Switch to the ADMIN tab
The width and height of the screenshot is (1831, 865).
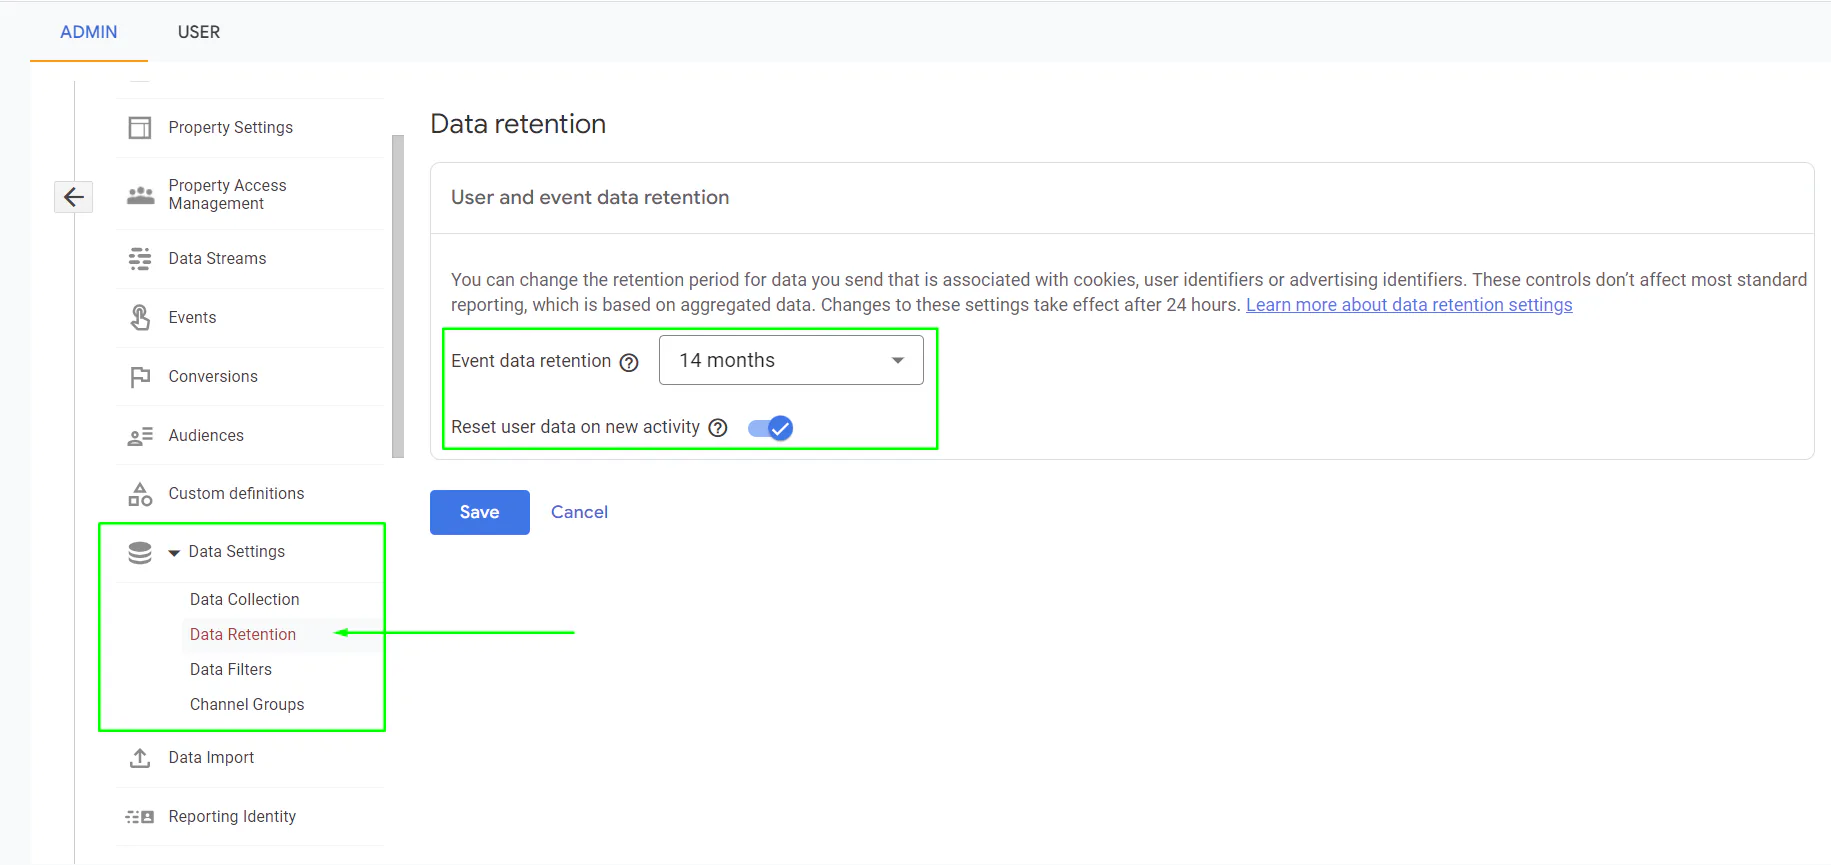pos(89,32)
